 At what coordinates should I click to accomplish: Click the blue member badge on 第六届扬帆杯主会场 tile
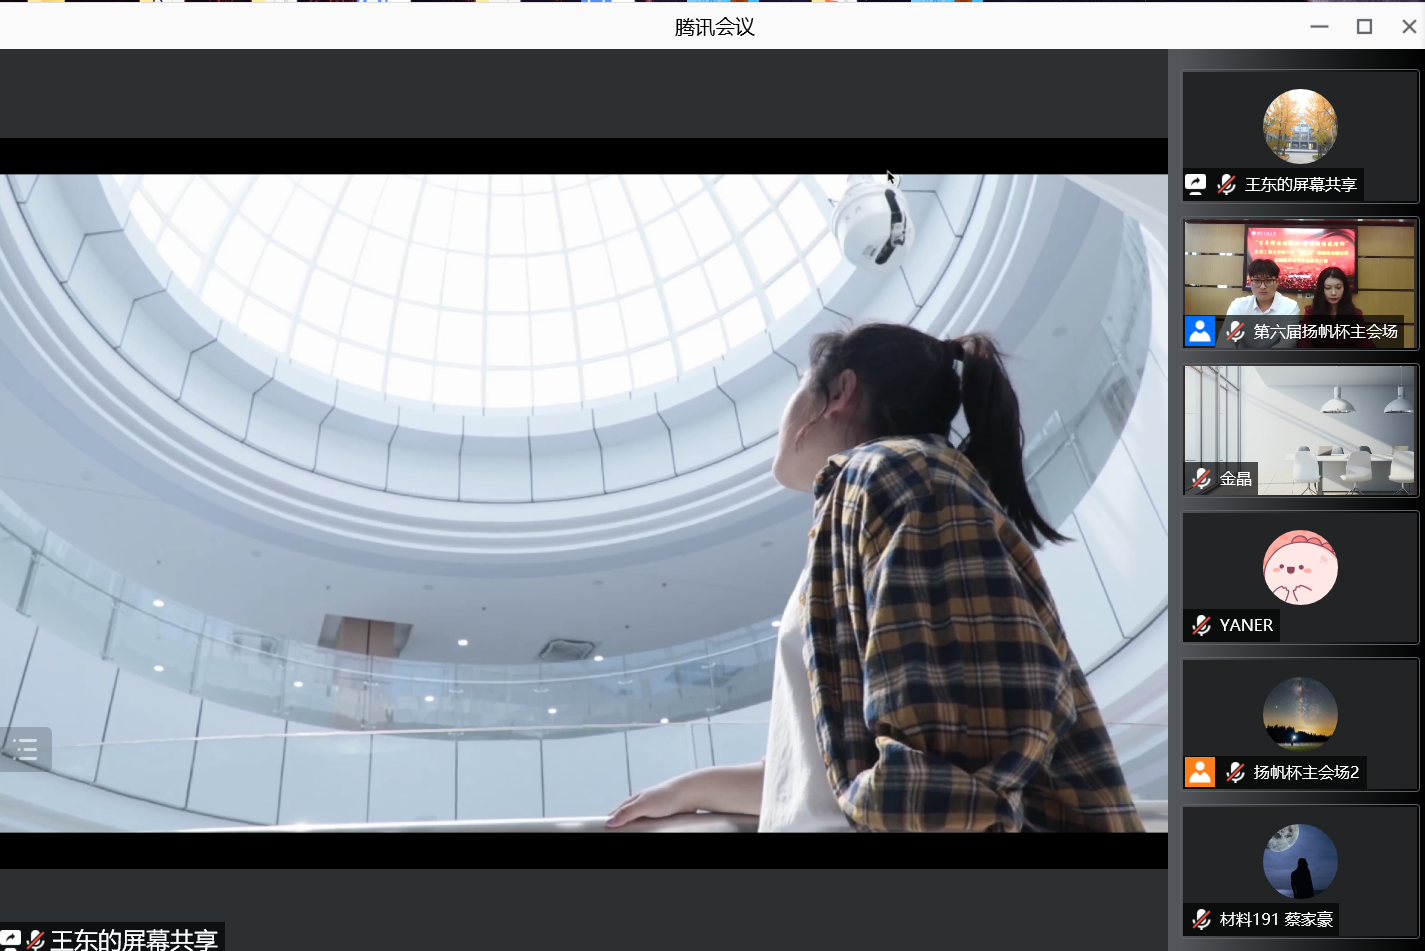pyautogui.click(x=1199, y=331)
